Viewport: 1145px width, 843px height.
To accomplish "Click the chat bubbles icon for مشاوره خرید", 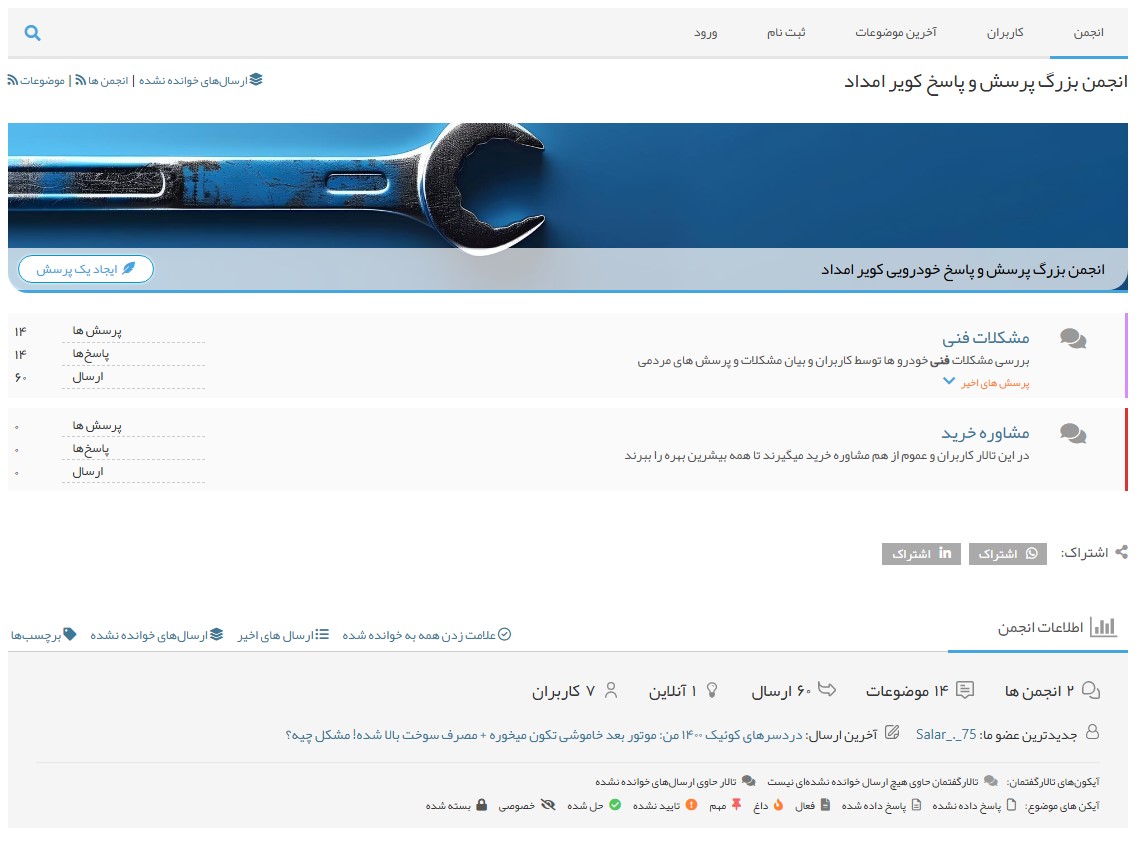I will [1073, 433].
